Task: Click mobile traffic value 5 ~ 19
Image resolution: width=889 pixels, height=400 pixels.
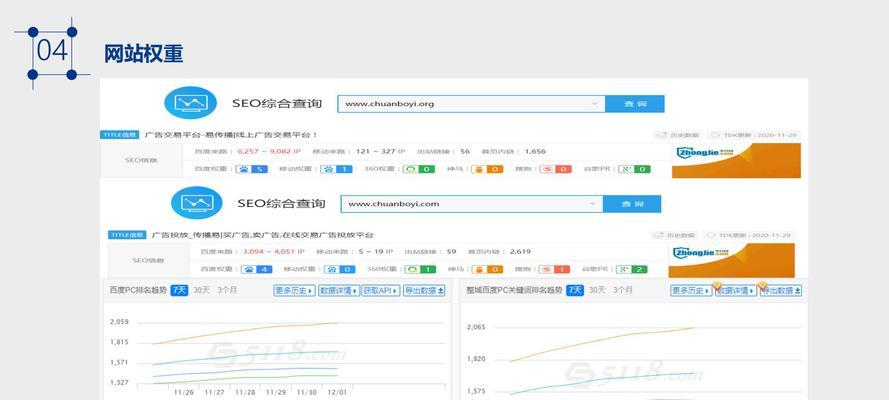Action: [372, 252]
